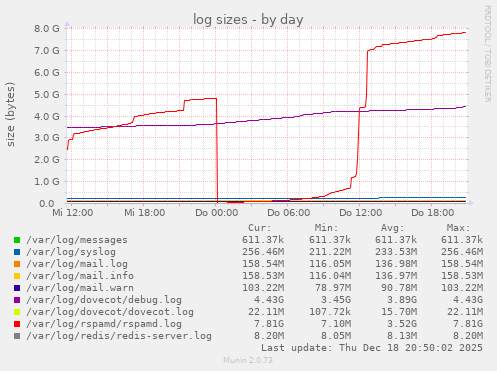Click the yellow /var/log/mail.info legend swatch

(17, 276)
